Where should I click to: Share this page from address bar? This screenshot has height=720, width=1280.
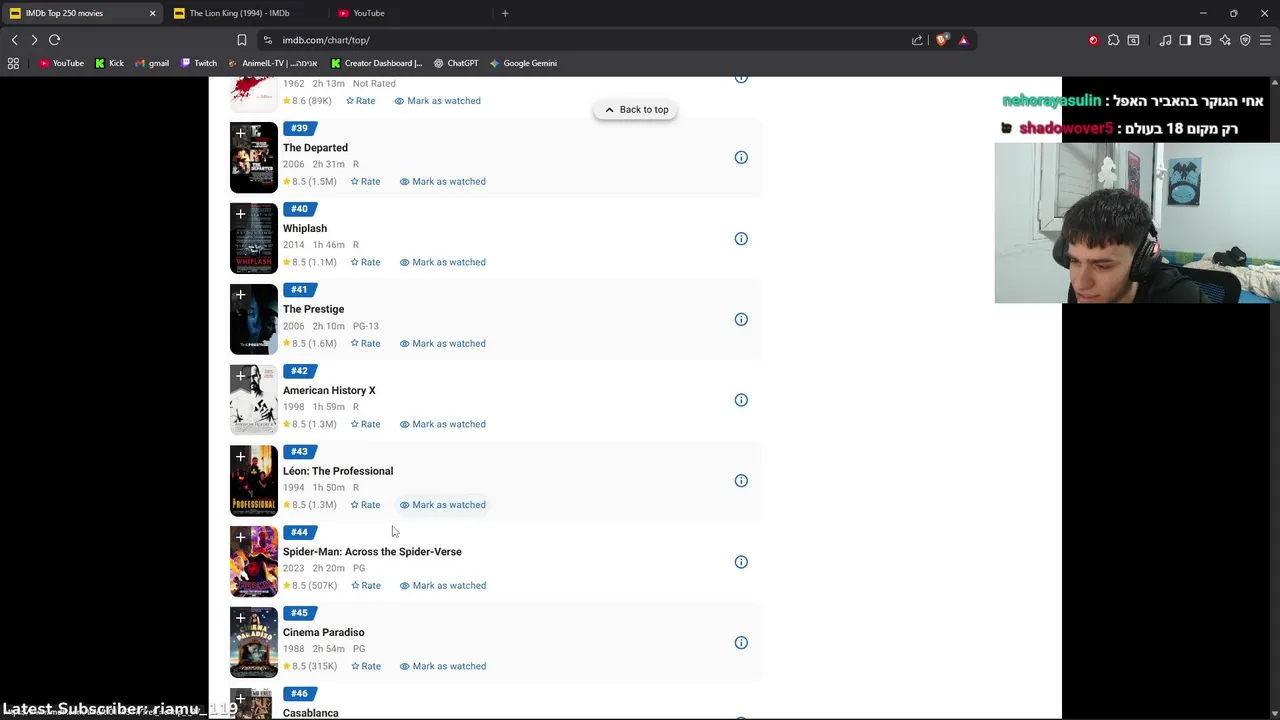(x=917, y=40)
